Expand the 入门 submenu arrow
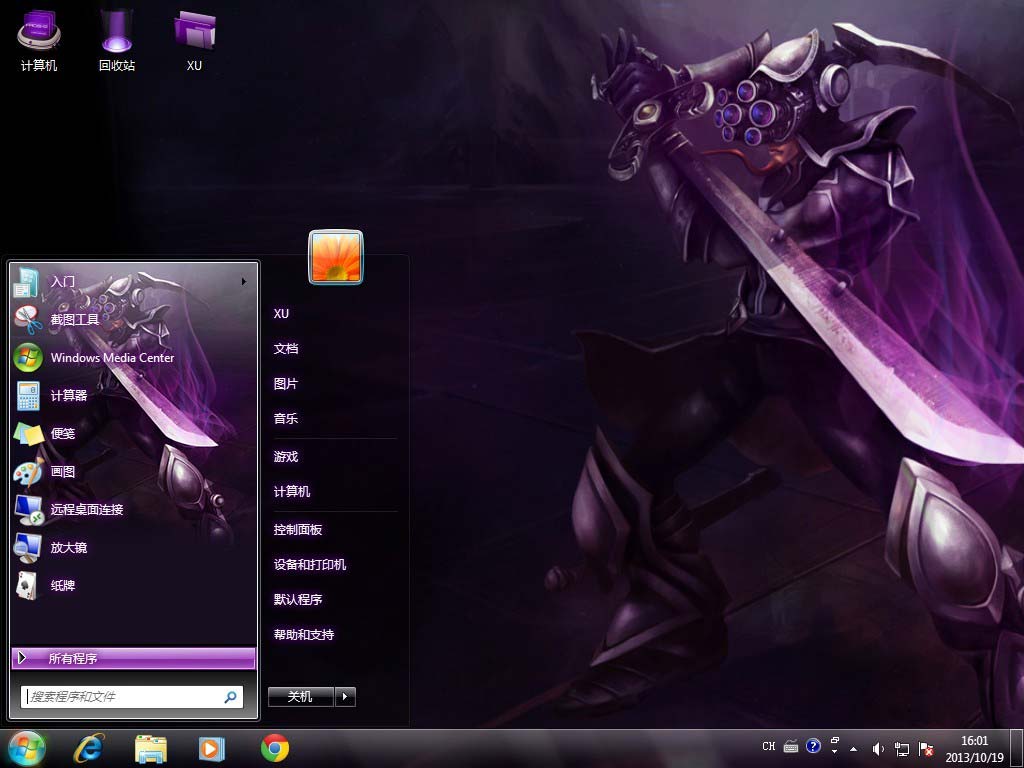Viewport: 1024px width, 768px height. click(x=243, y=282)
